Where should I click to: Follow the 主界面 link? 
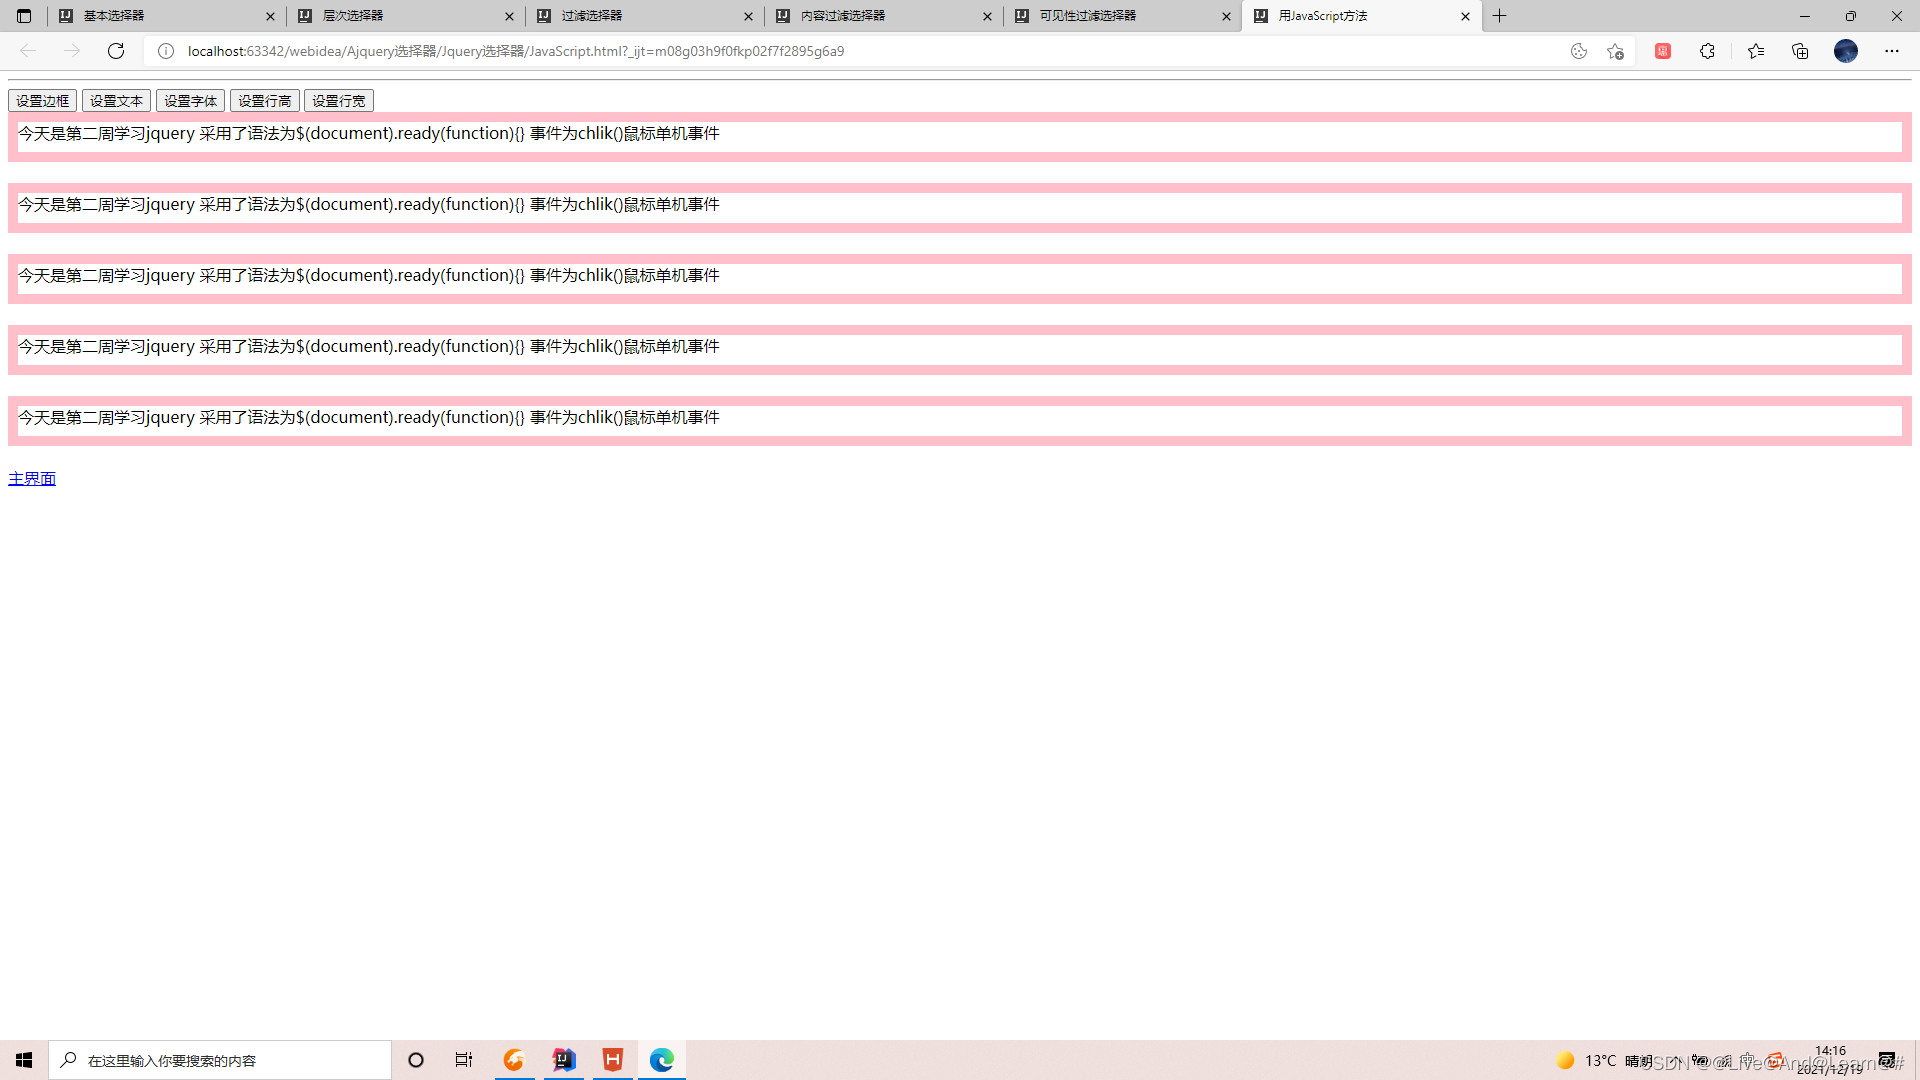[32, 479]
